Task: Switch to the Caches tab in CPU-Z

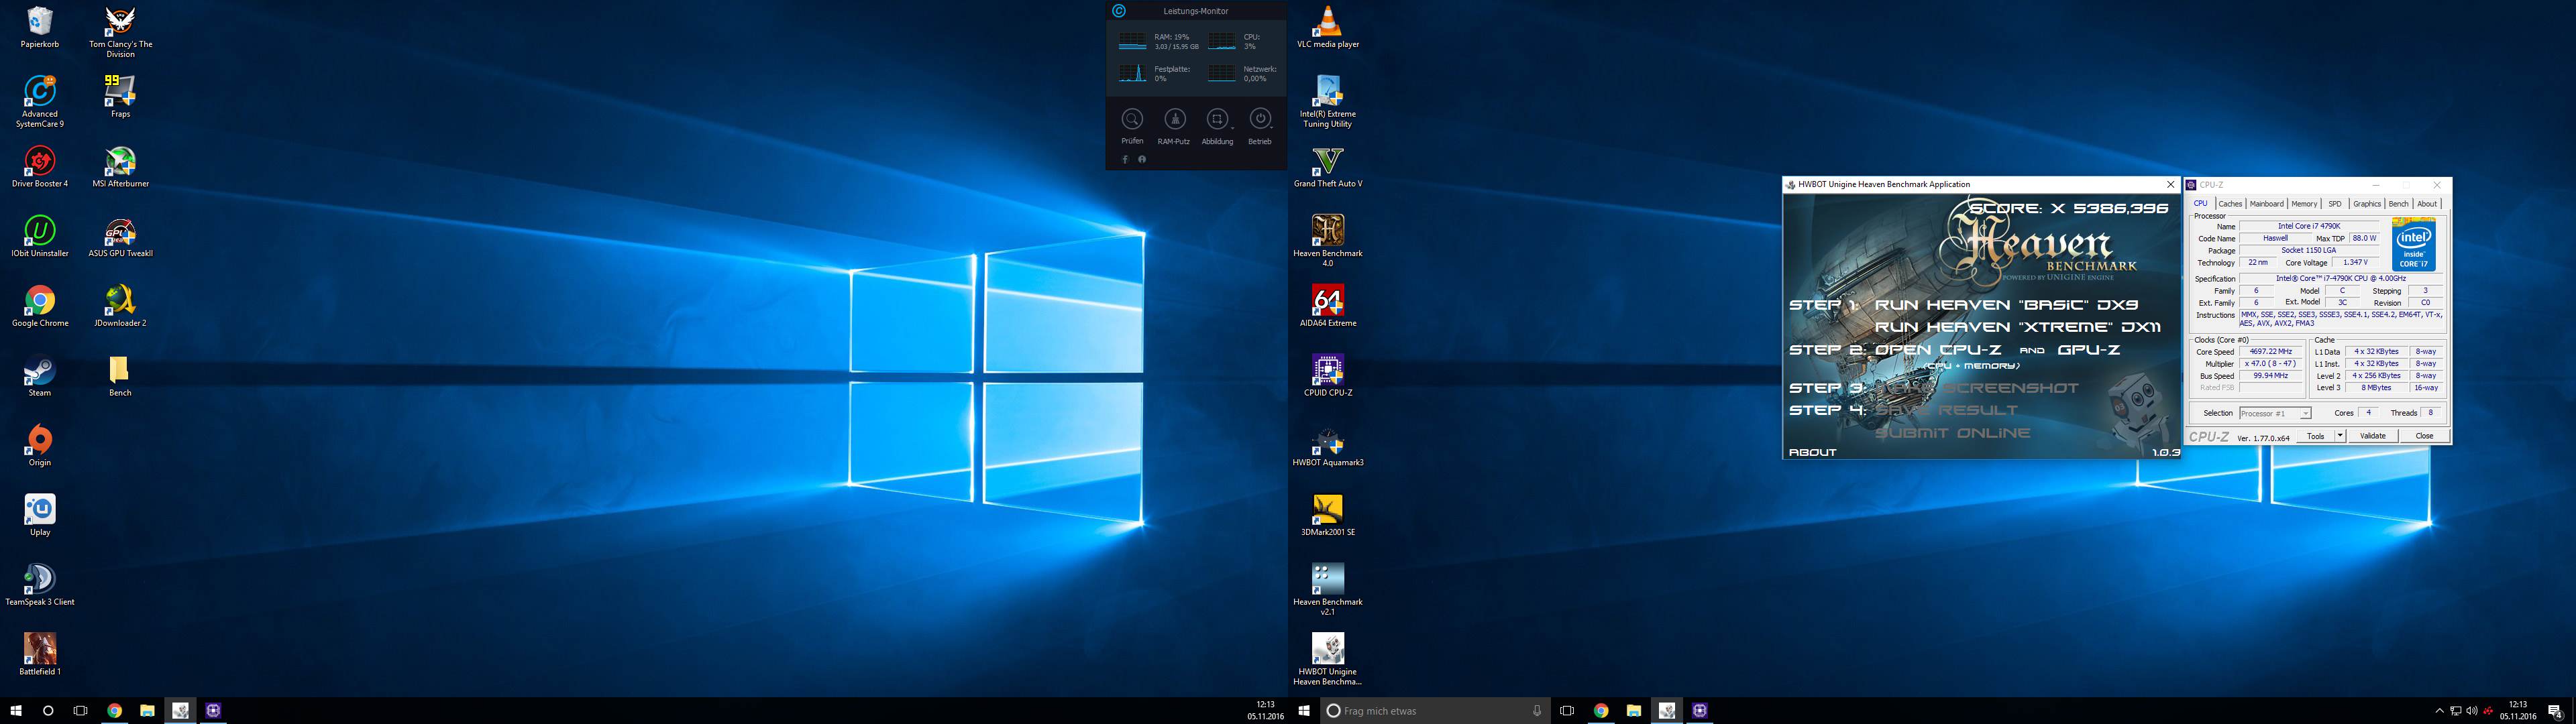Action: point(2230,203)
